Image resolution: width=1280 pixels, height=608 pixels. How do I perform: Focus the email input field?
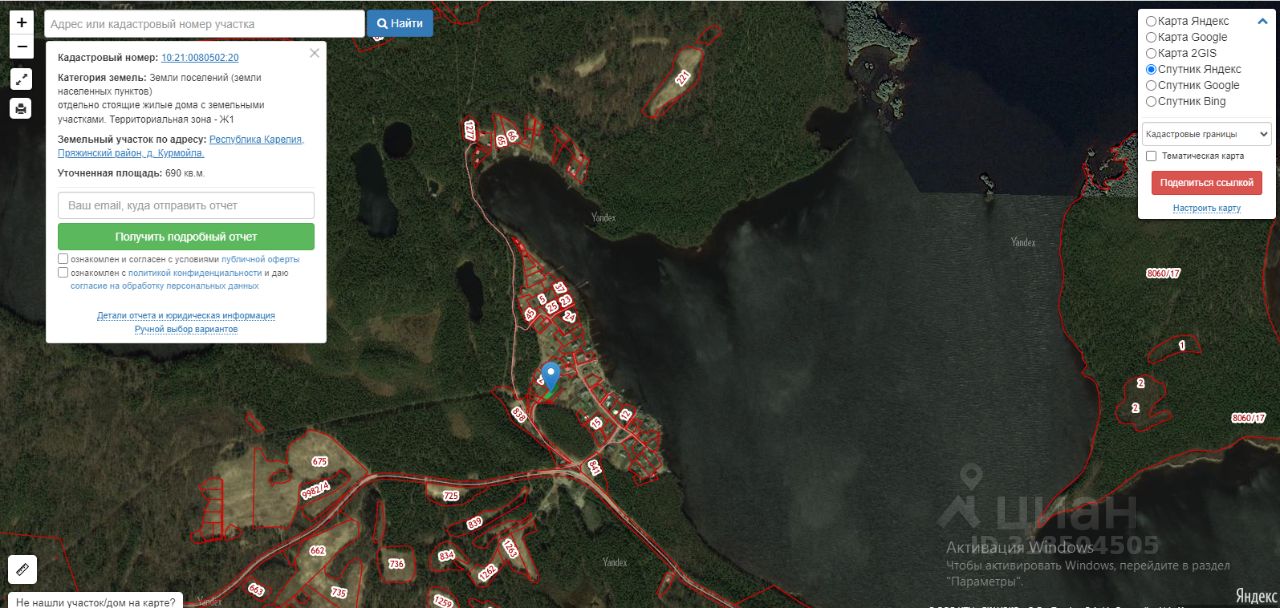pyautogui.click(x=186, y=205)
